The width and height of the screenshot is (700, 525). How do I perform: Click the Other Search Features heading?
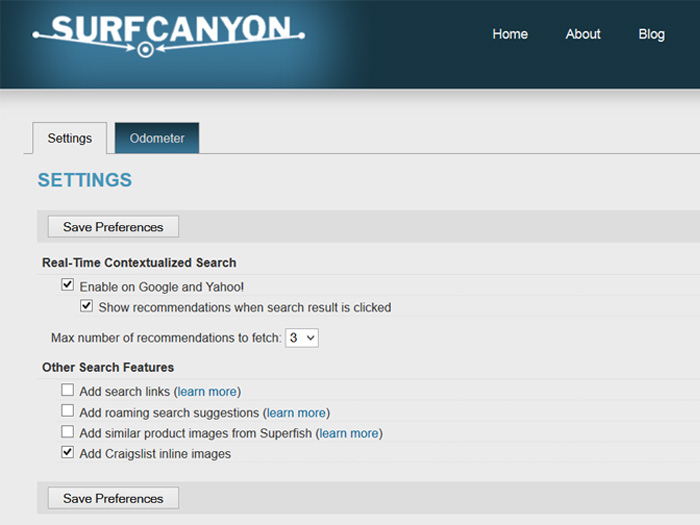pyautogui.click(x=108, y=367)
